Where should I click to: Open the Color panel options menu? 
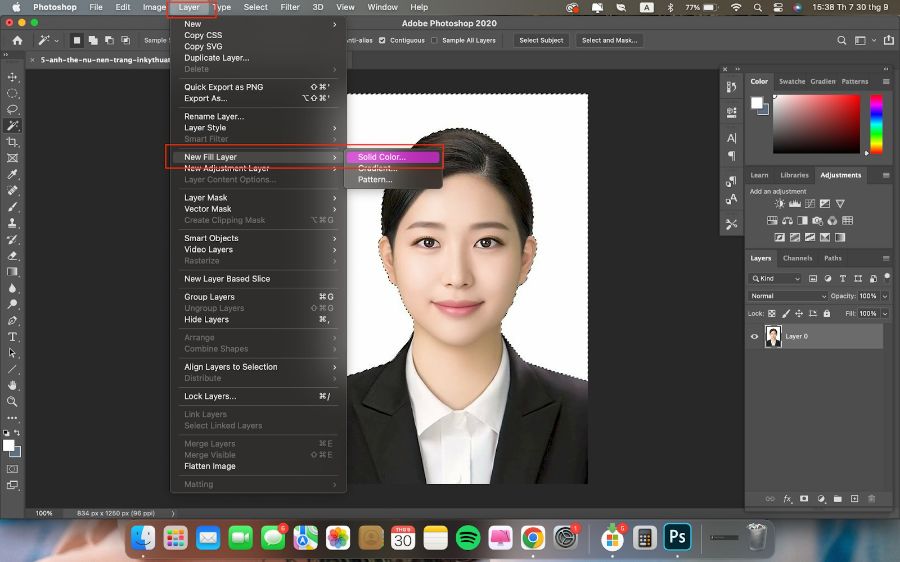[886, 82]
